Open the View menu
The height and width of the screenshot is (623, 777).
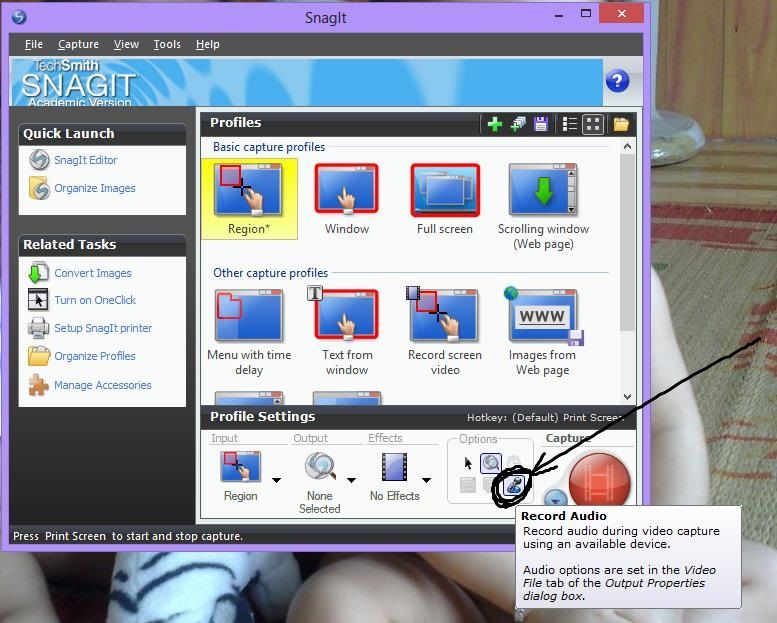click(126, 44)
